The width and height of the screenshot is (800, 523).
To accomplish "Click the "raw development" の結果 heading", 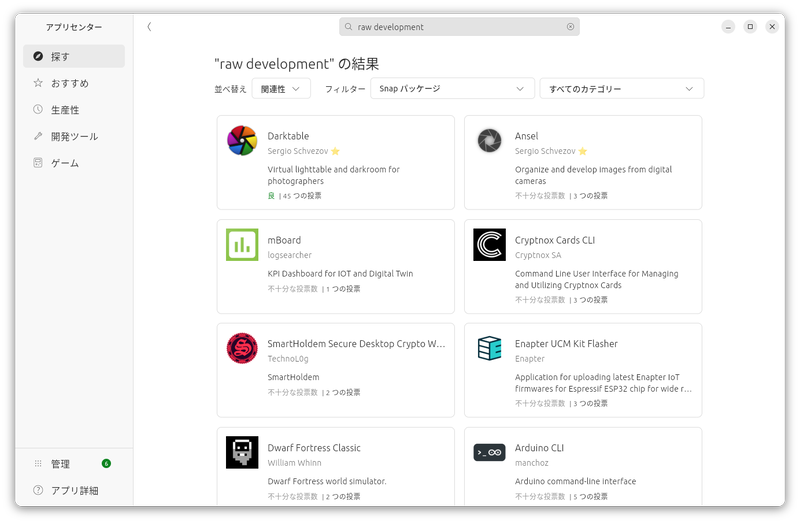I will pyautogui.click(x=296, y=64).
